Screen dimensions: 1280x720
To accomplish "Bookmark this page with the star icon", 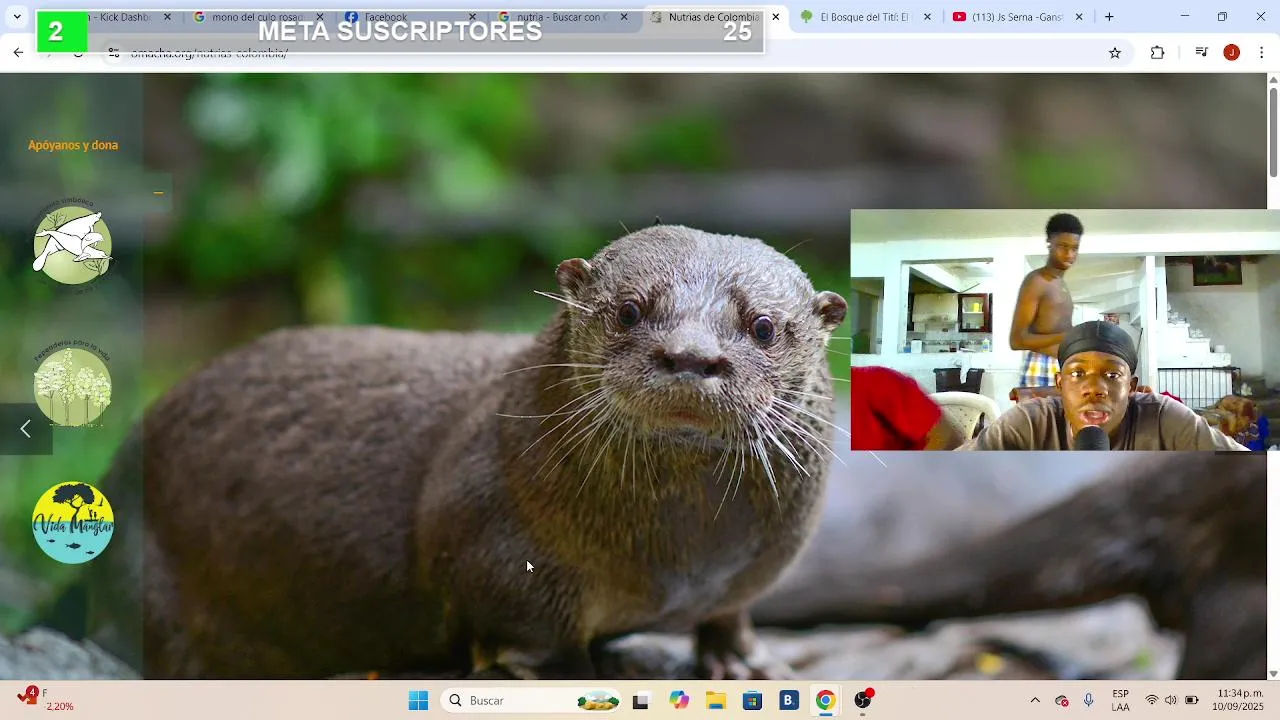I will click(1115, 53).
